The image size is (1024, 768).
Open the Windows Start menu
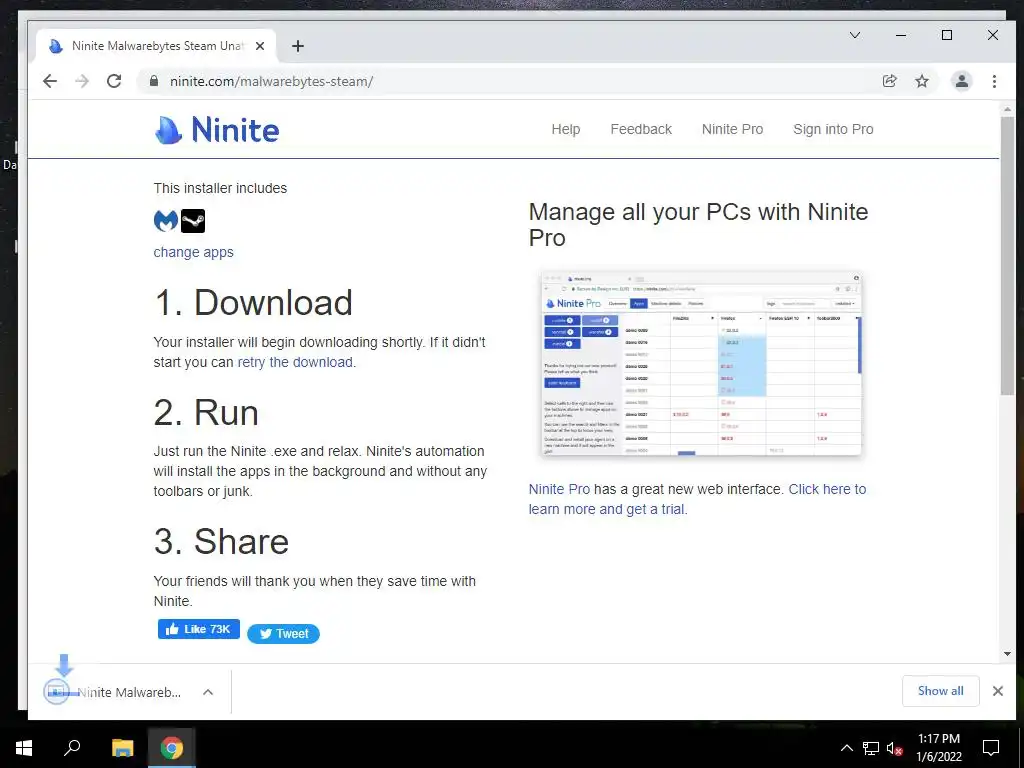click(x=24, y=748)
